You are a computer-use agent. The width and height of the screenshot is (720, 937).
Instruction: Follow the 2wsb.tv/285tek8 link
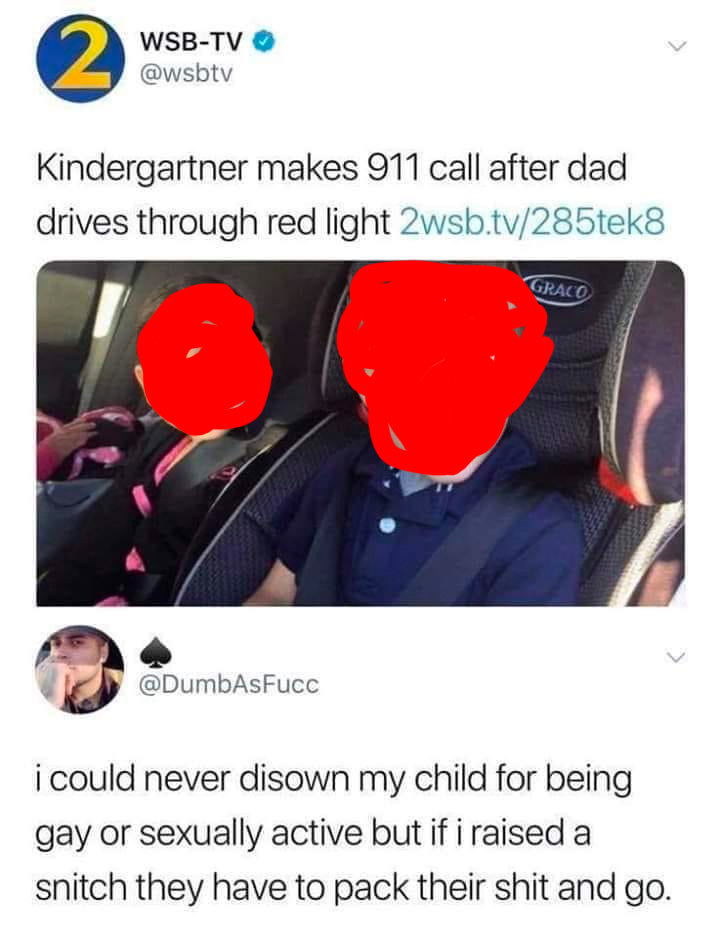(531, 222)
